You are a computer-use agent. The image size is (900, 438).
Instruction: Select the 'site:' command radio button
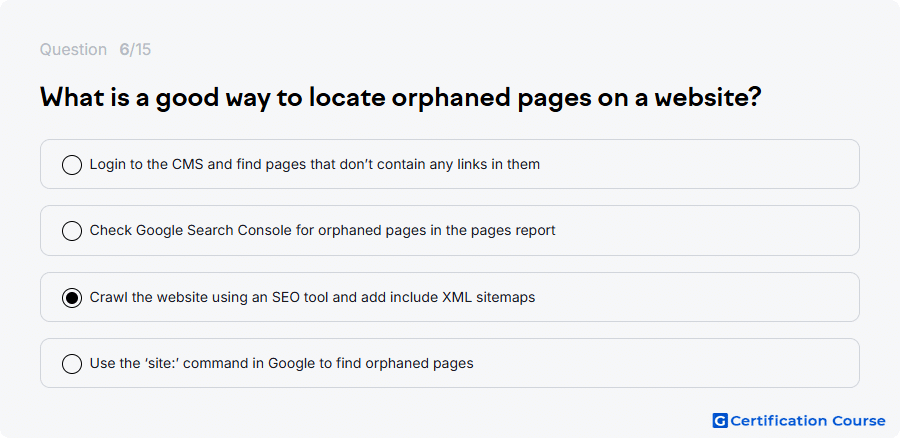pos(72,364)
